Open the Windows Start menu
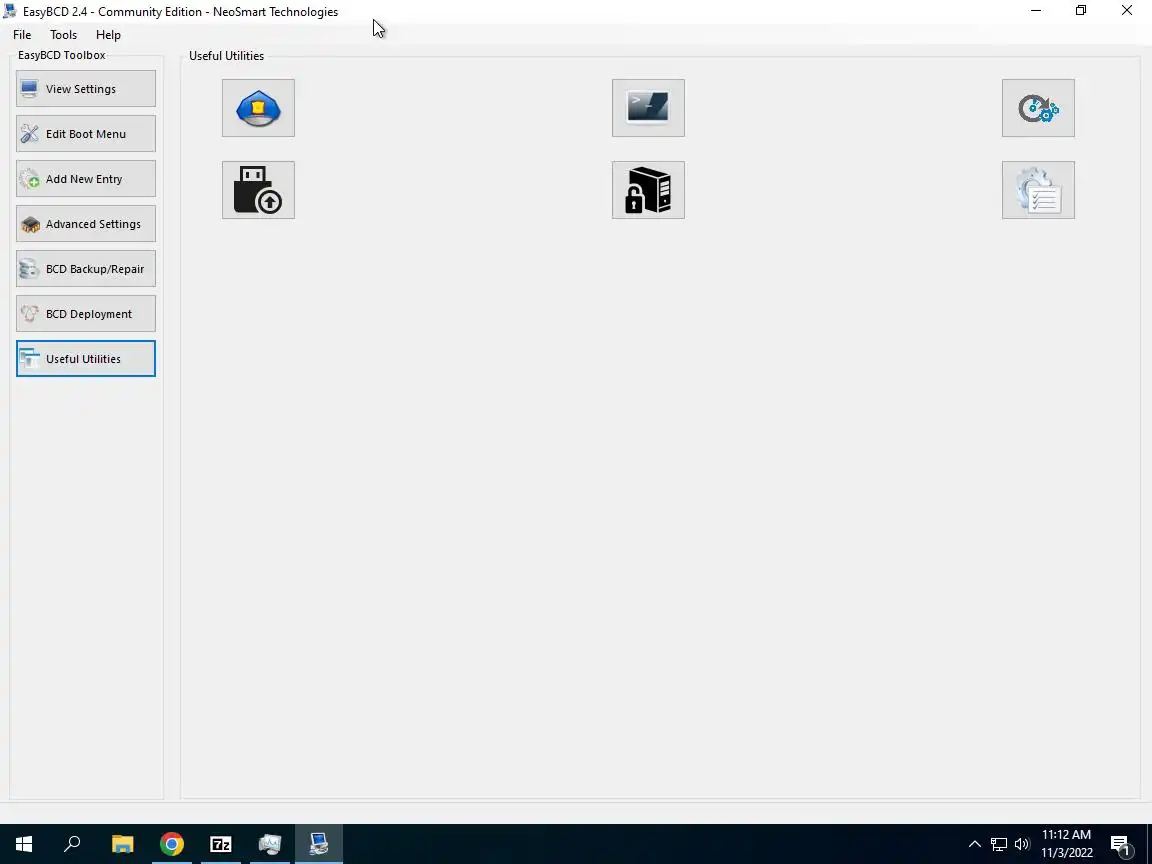This screenshot has height=864, width=1152. (x=24, y=844)
